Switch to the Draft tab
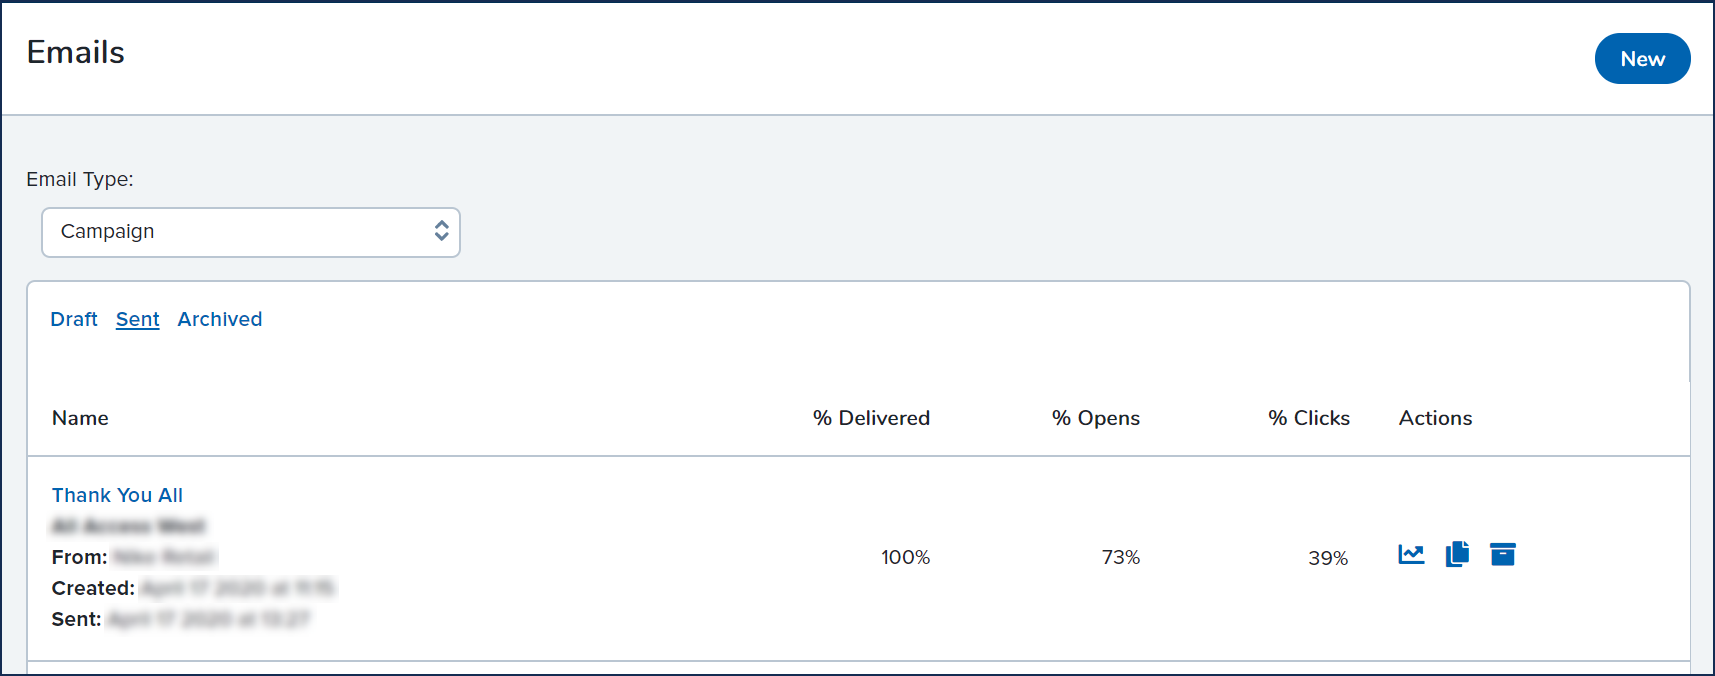Viewport: 1715px width, 676px height. (74, 319)
